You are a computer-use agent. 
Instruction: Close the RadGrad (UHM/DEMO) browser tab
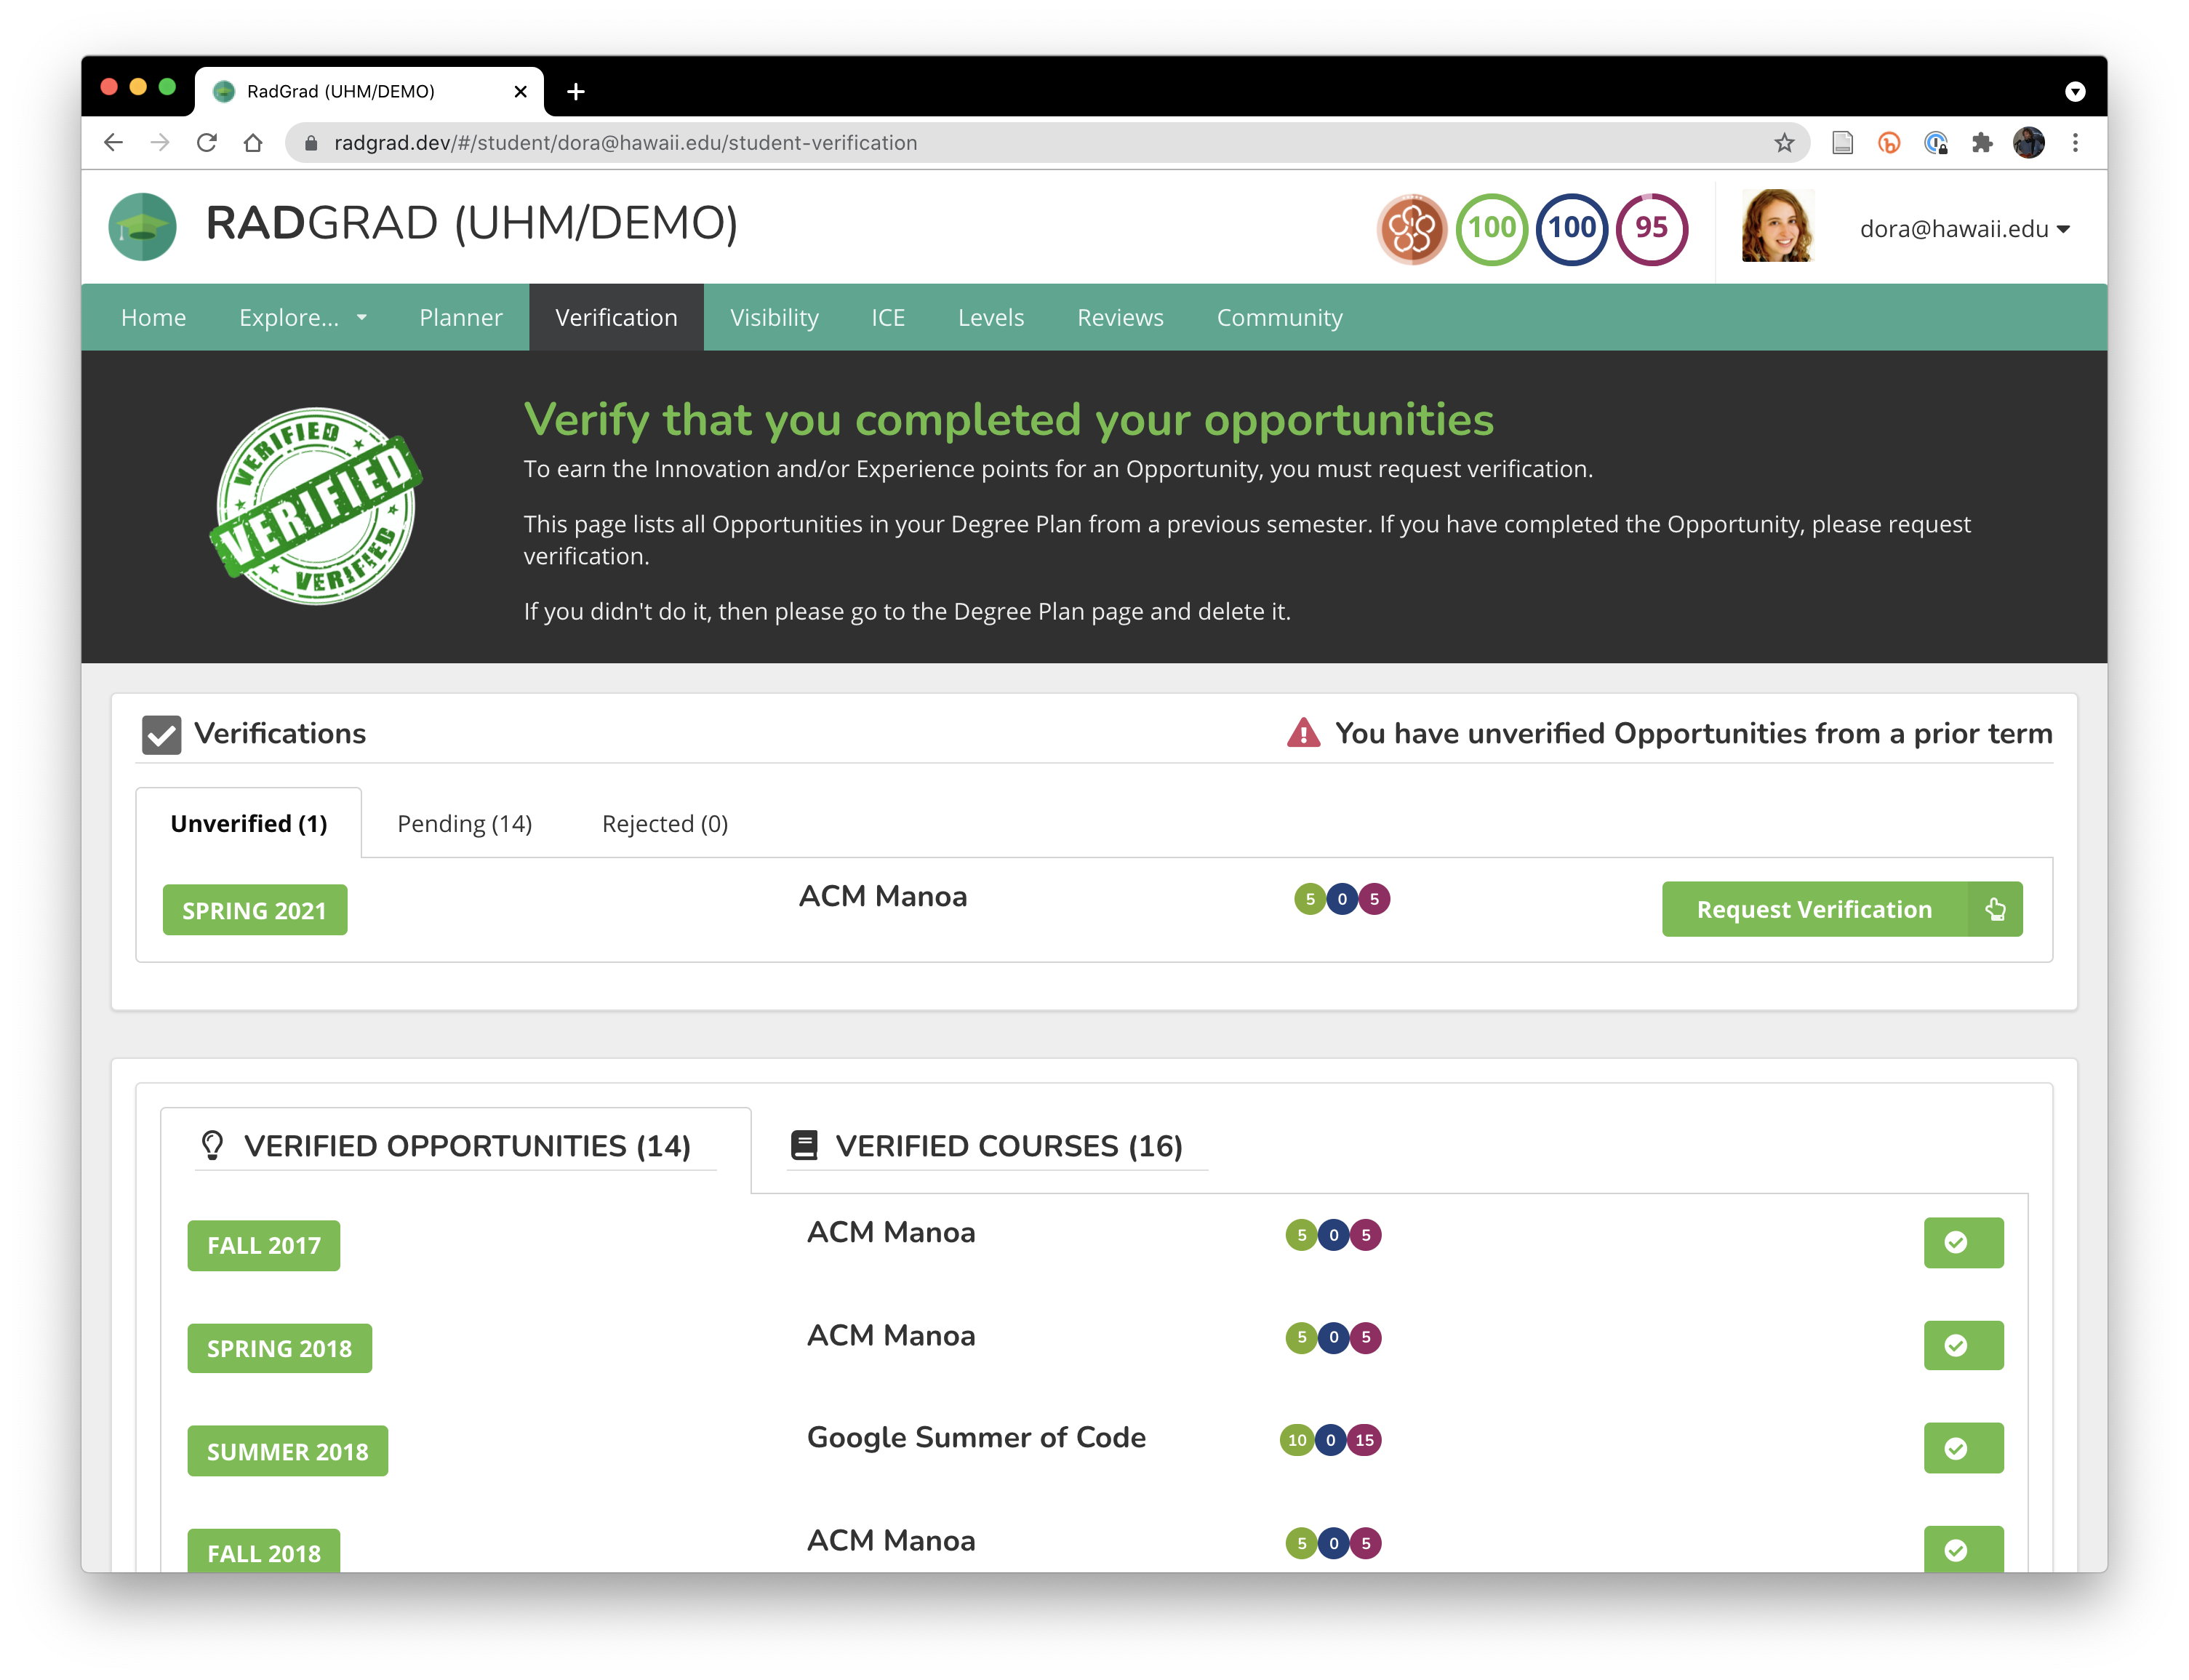520,92
